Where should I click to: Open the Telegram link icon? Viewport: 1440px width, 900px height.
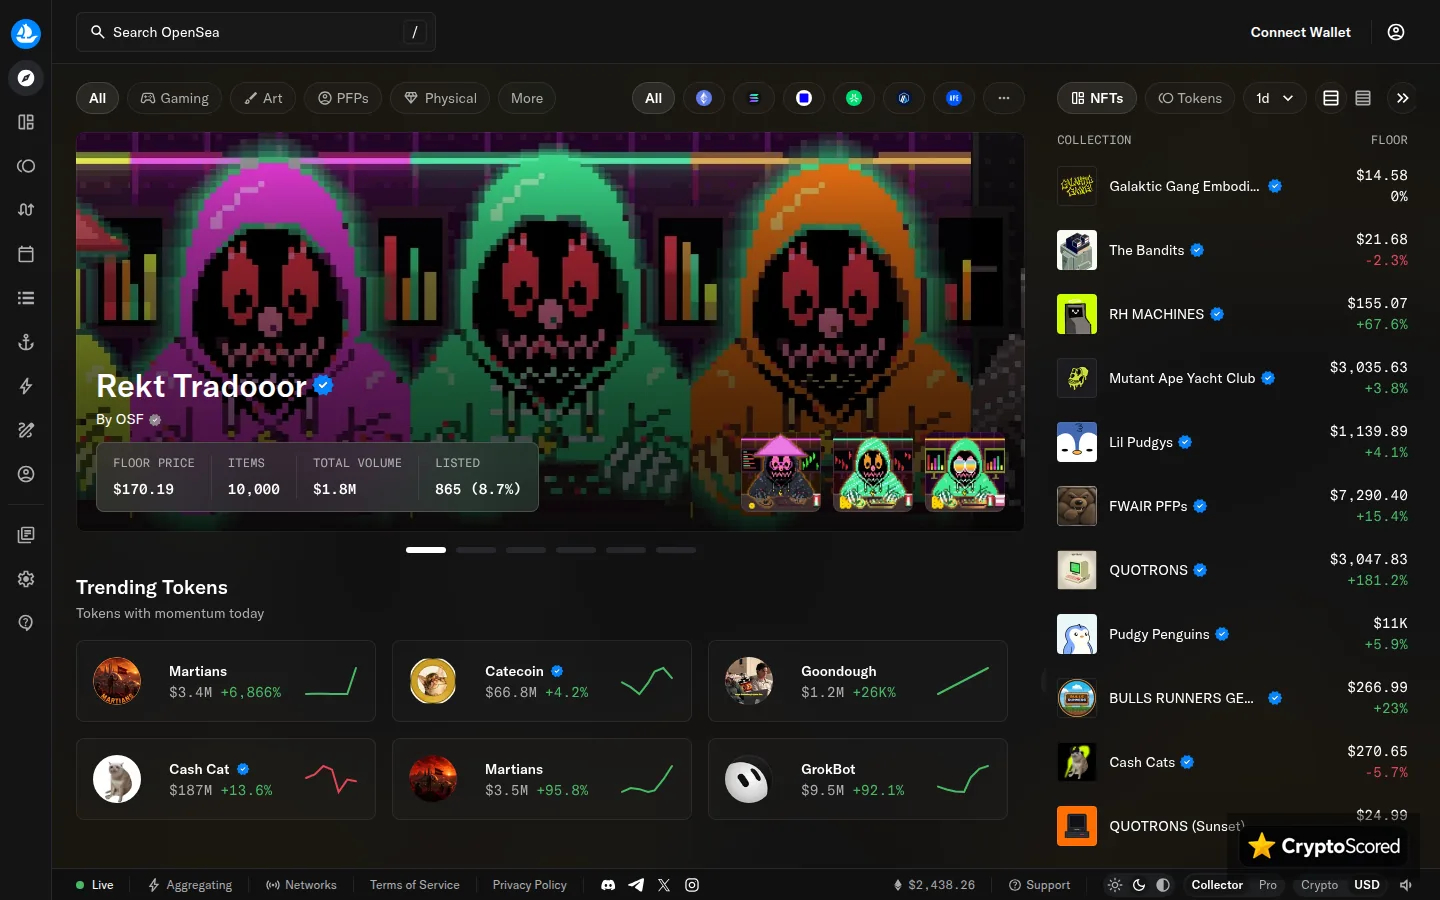click(x=636, y=885)
